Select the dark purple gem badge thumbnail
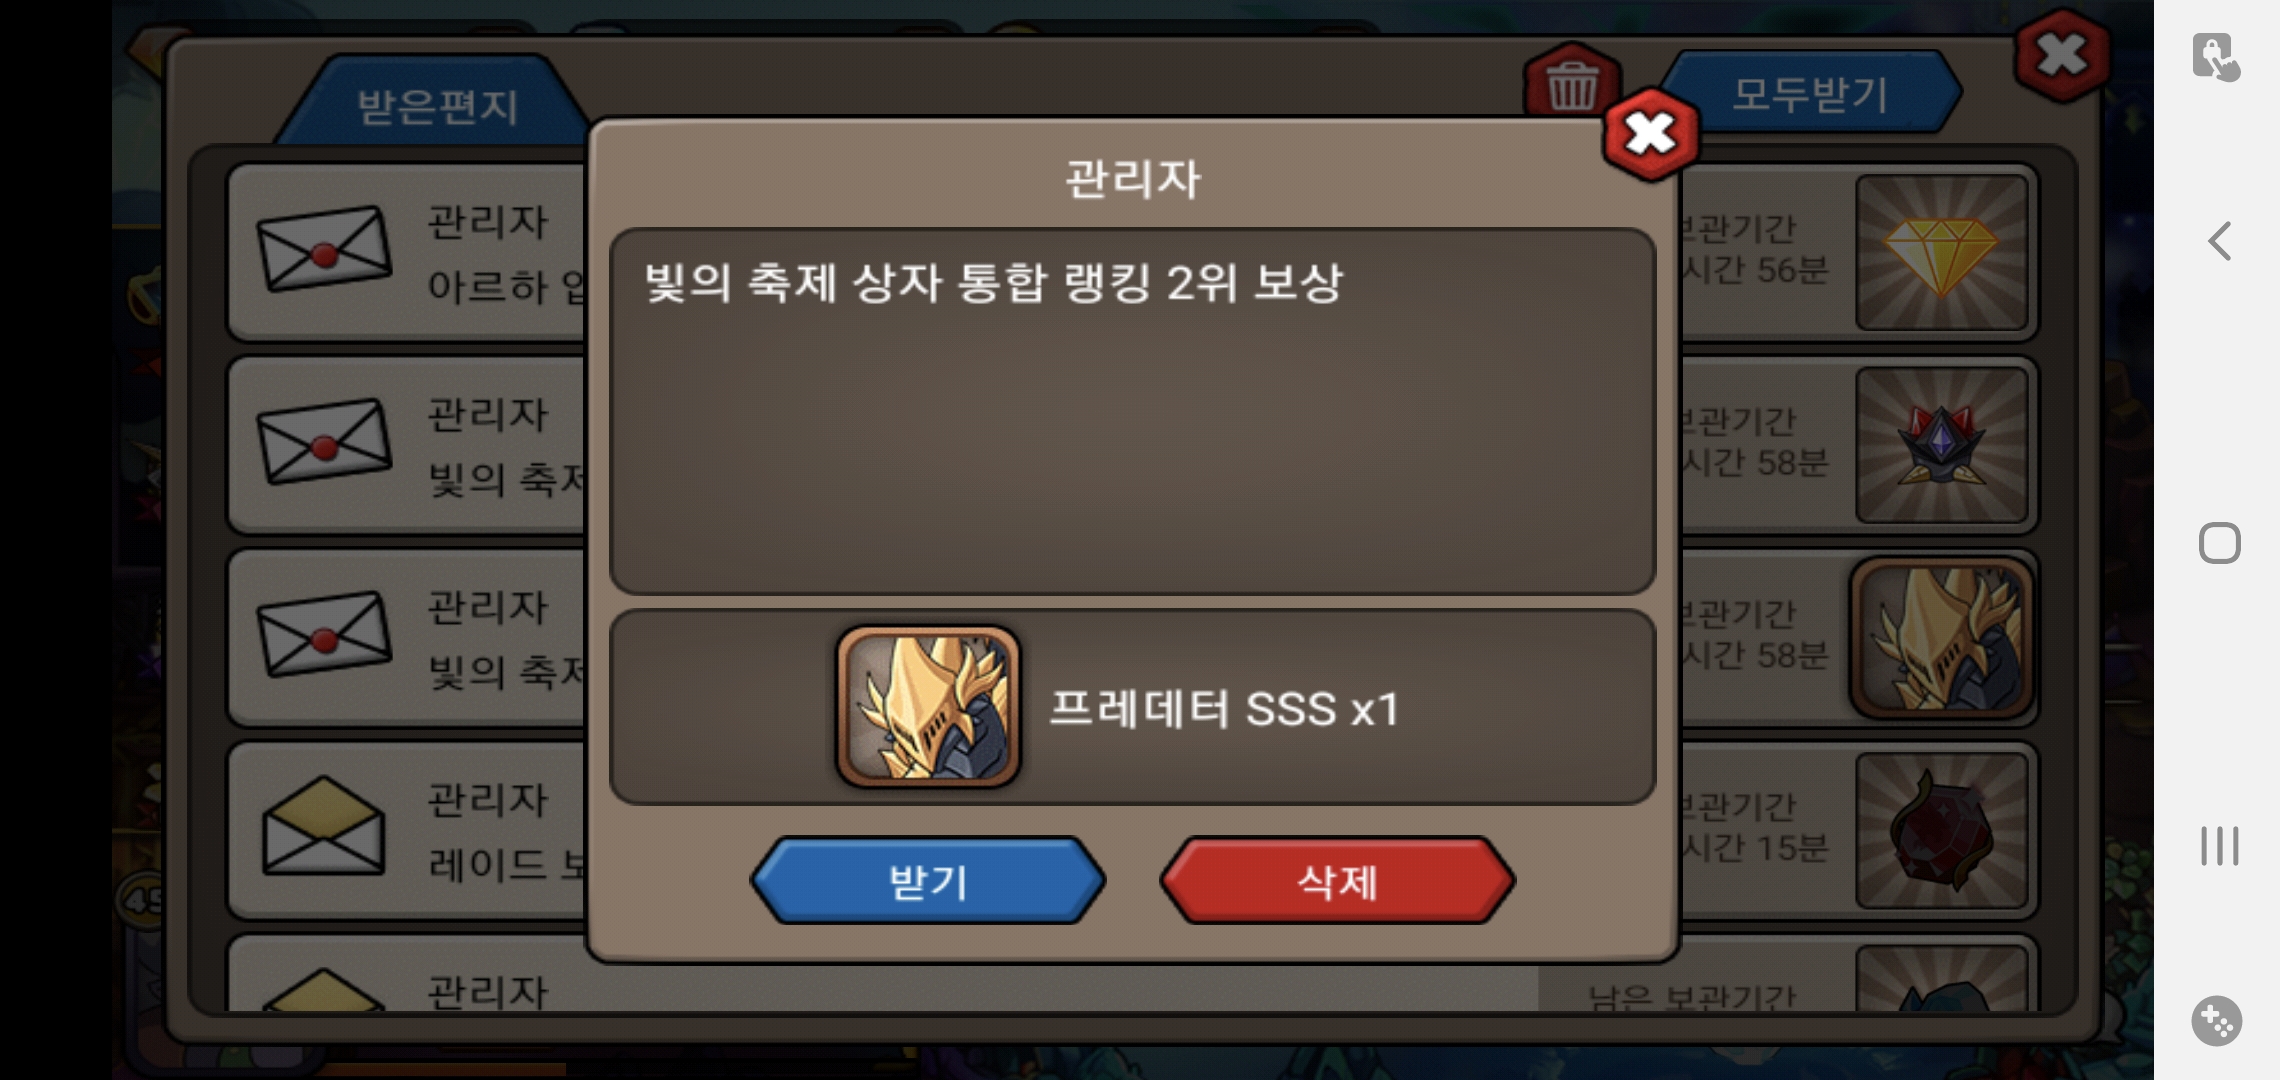The height and width of the screenshot is (1080, 2280). tap(1941, 445)
